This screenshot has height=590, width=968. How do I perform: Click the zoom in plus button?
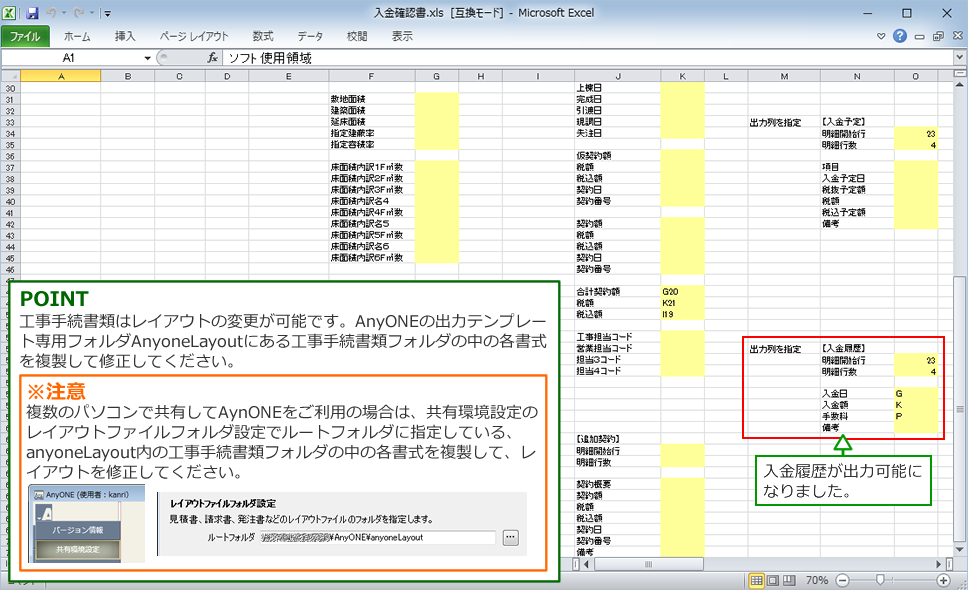pyautogui.click(x=943, y=580)
